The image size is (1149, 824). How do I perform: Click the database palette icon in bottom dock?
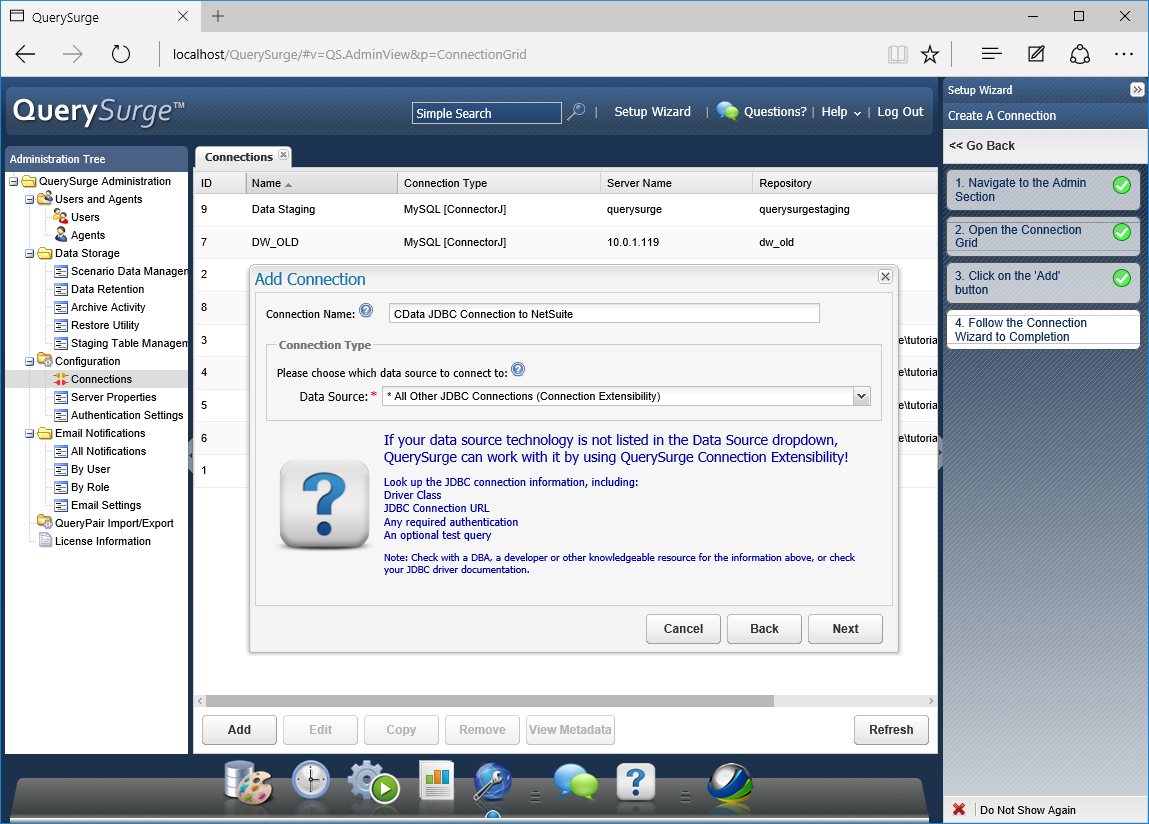tap(248, 781)
